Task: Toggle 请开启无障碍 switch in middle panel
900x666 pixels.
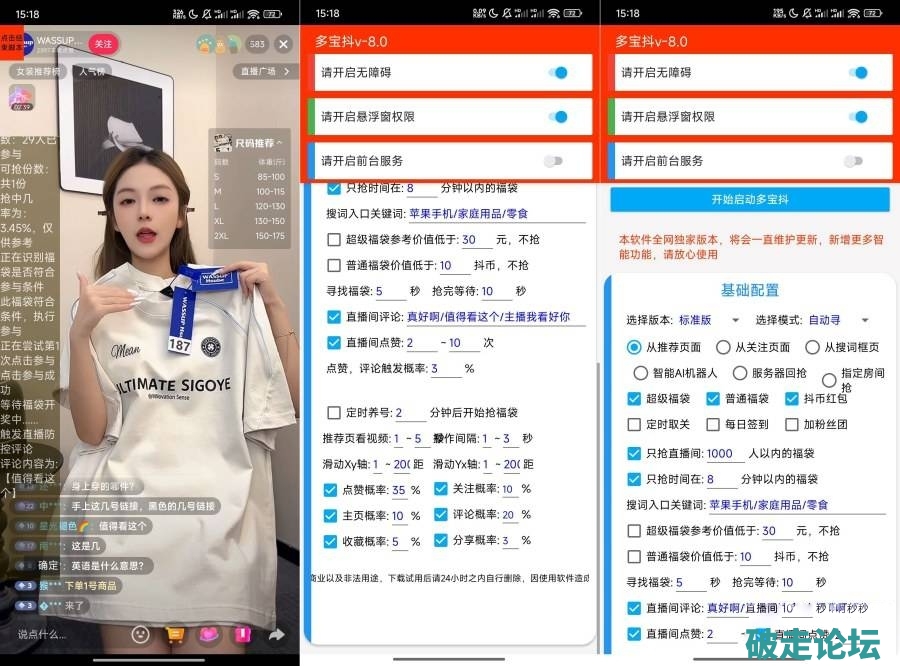Action: click(x=558, y=73)
